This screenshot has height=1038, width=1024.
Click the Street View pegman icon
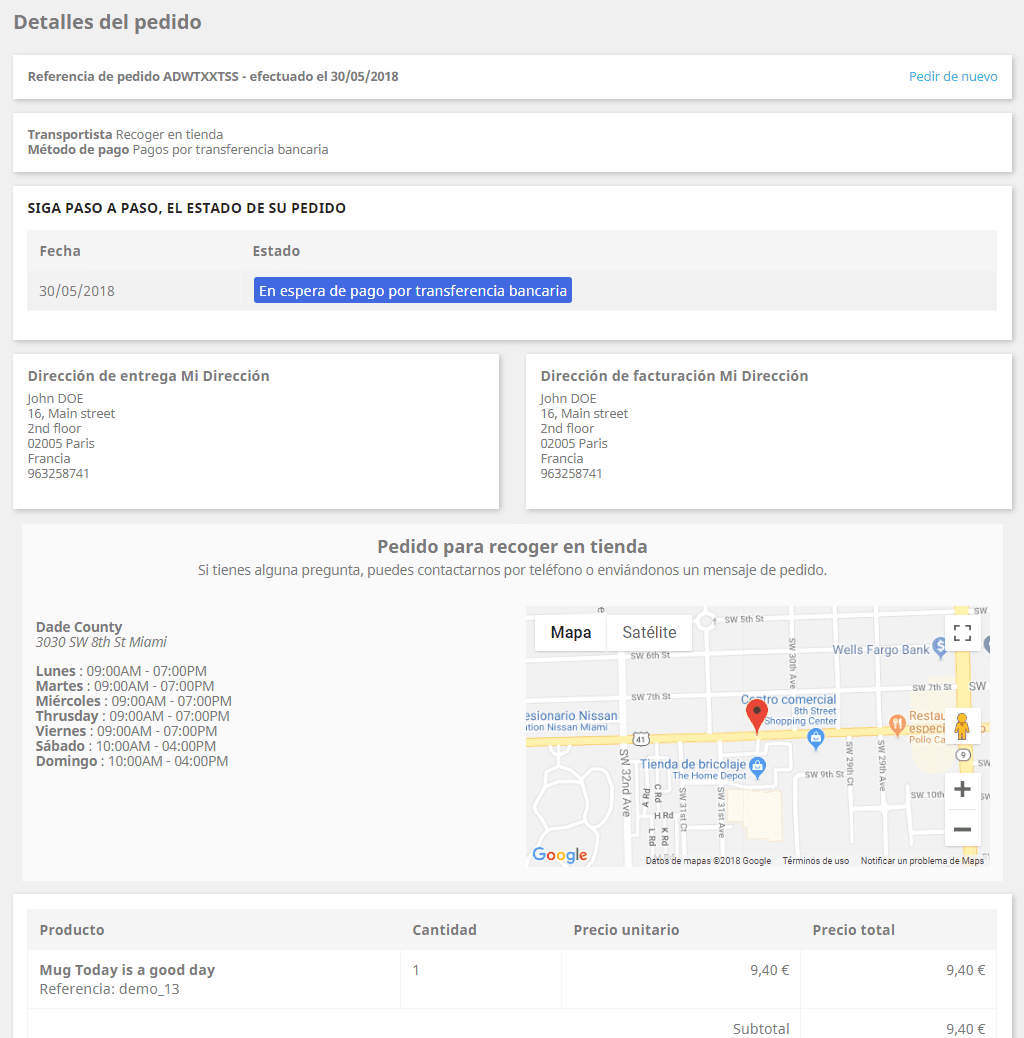(x=962, y=725)
